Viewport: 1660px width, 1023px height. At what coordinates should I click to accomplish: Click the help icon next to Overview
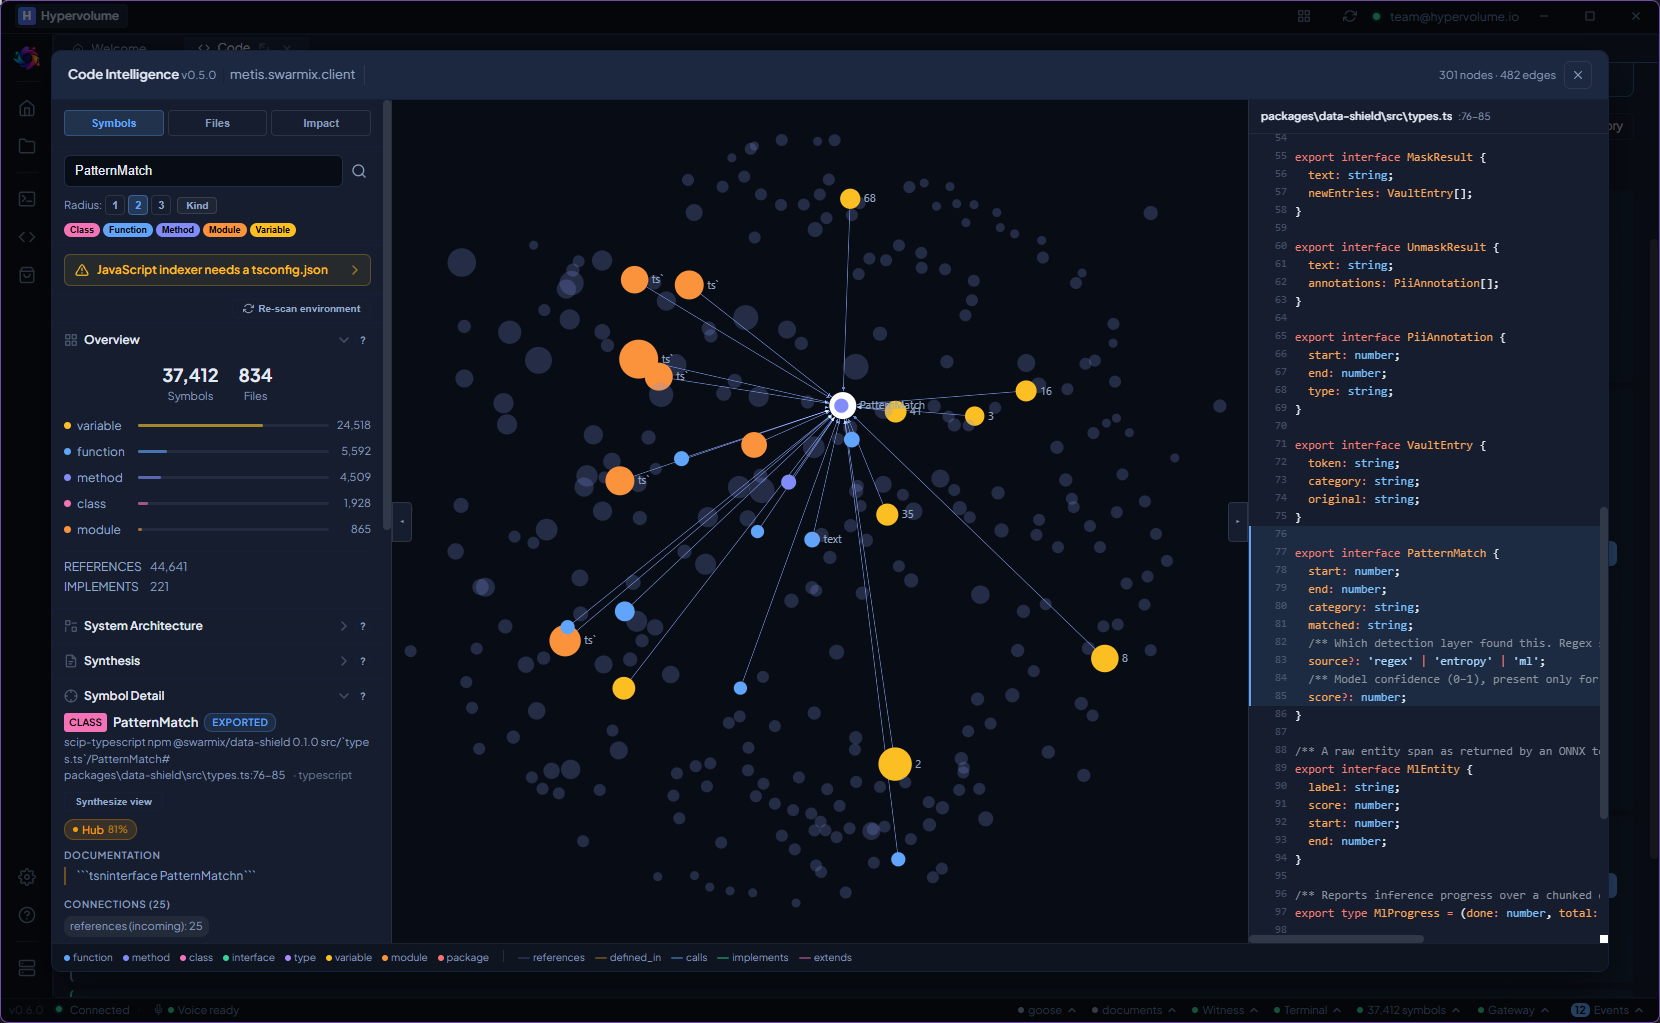tap(363, 340)
